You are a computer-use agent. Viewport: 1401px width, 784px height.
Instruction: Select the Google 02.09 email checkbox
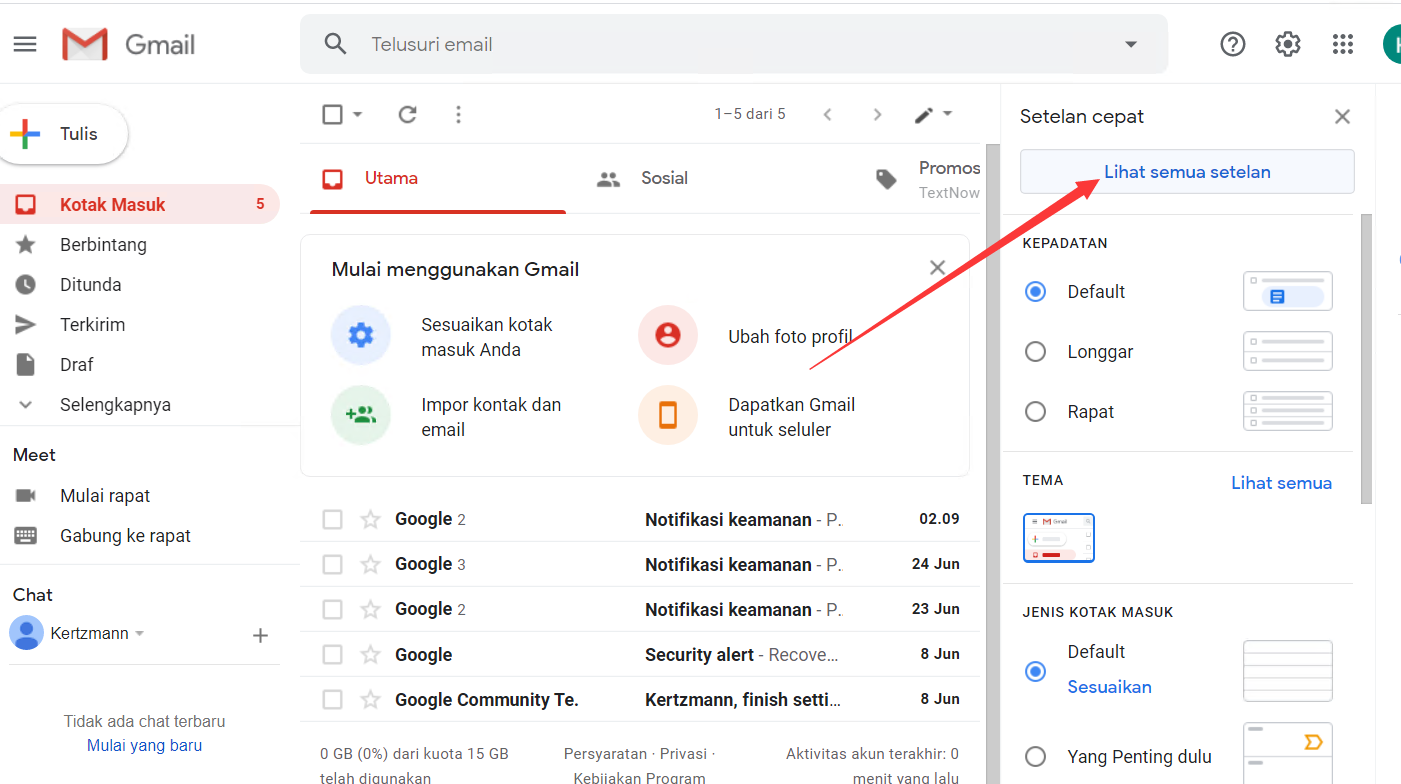click(333, 519)
